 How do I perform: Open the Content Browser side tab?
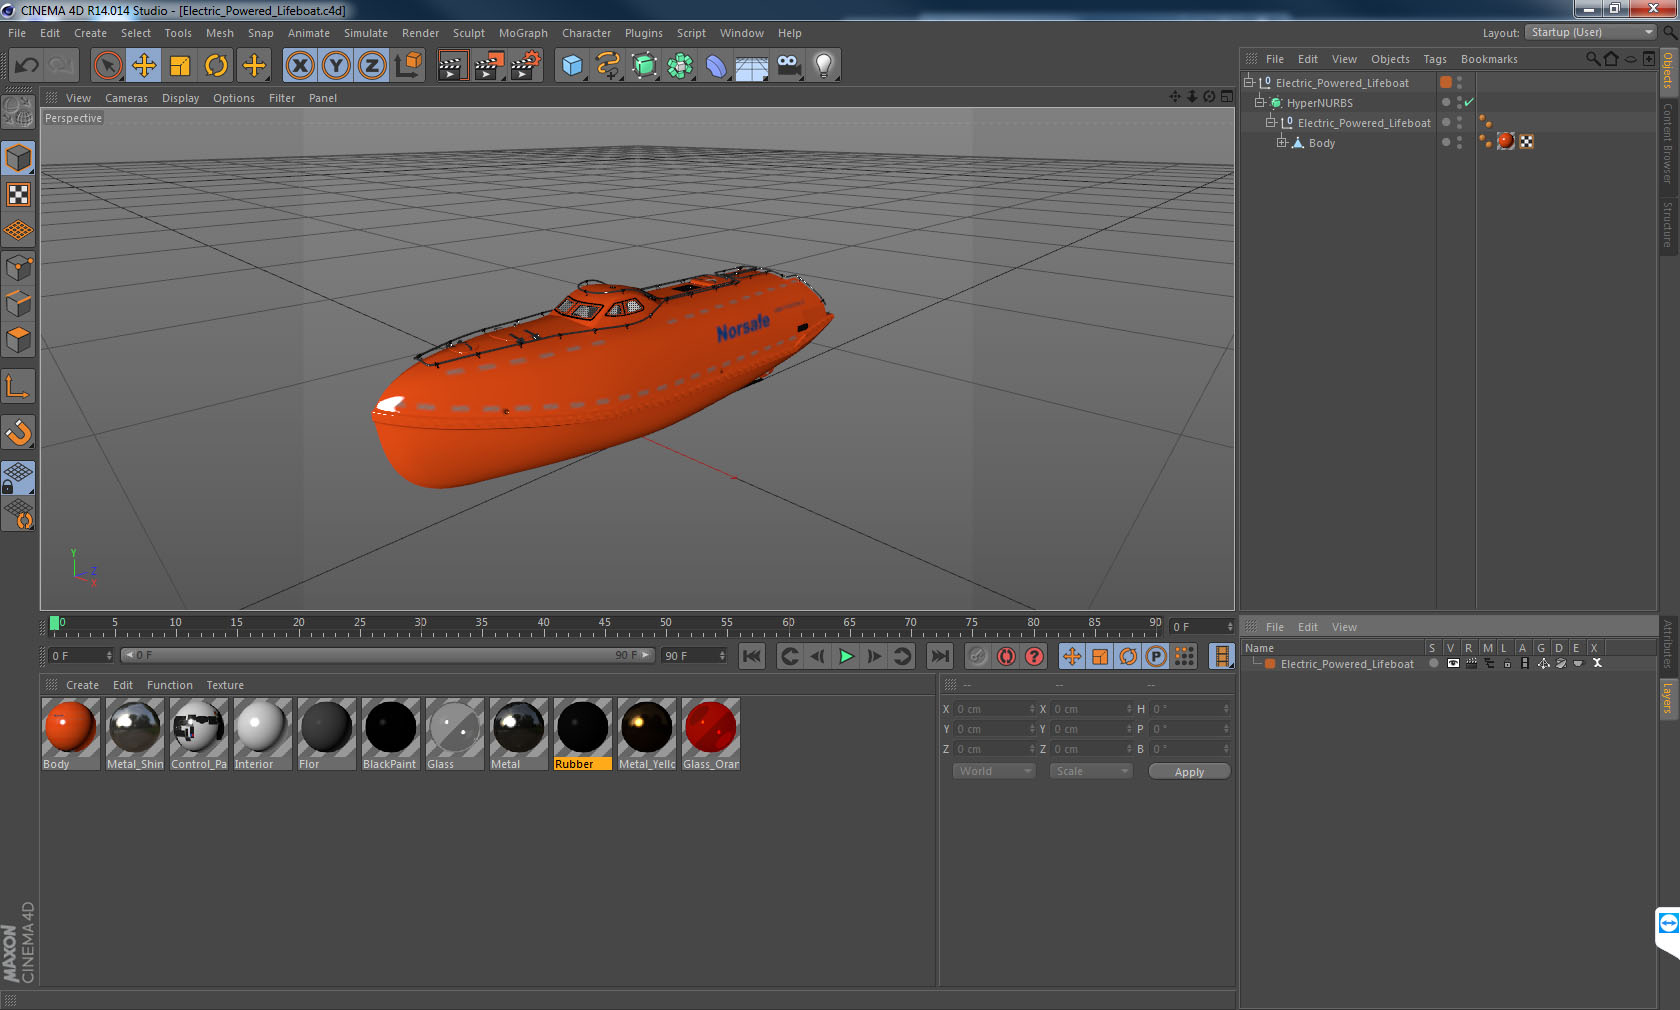tap(1667, 142)
